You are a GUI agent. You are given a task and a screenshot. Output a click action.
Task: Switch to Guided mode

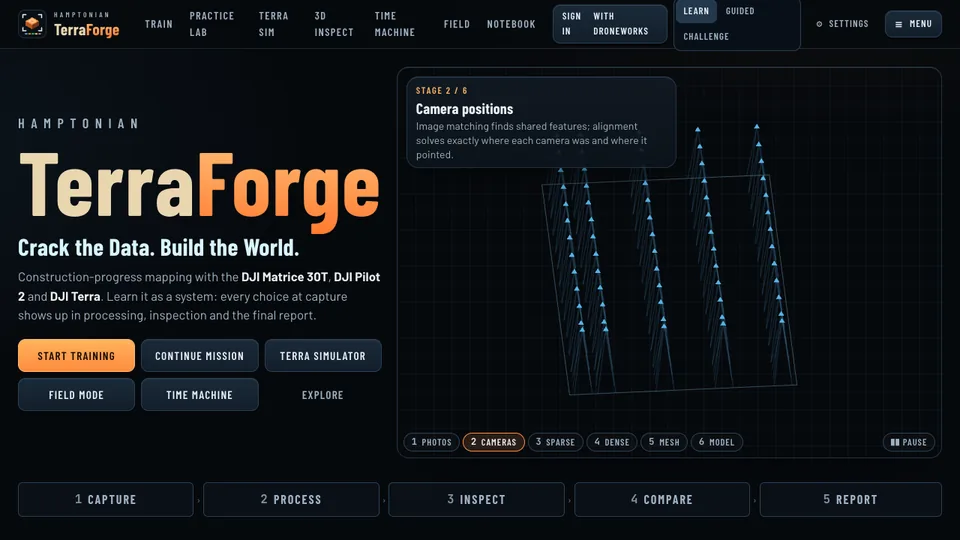pyautogui.click(x=740, y=11)
